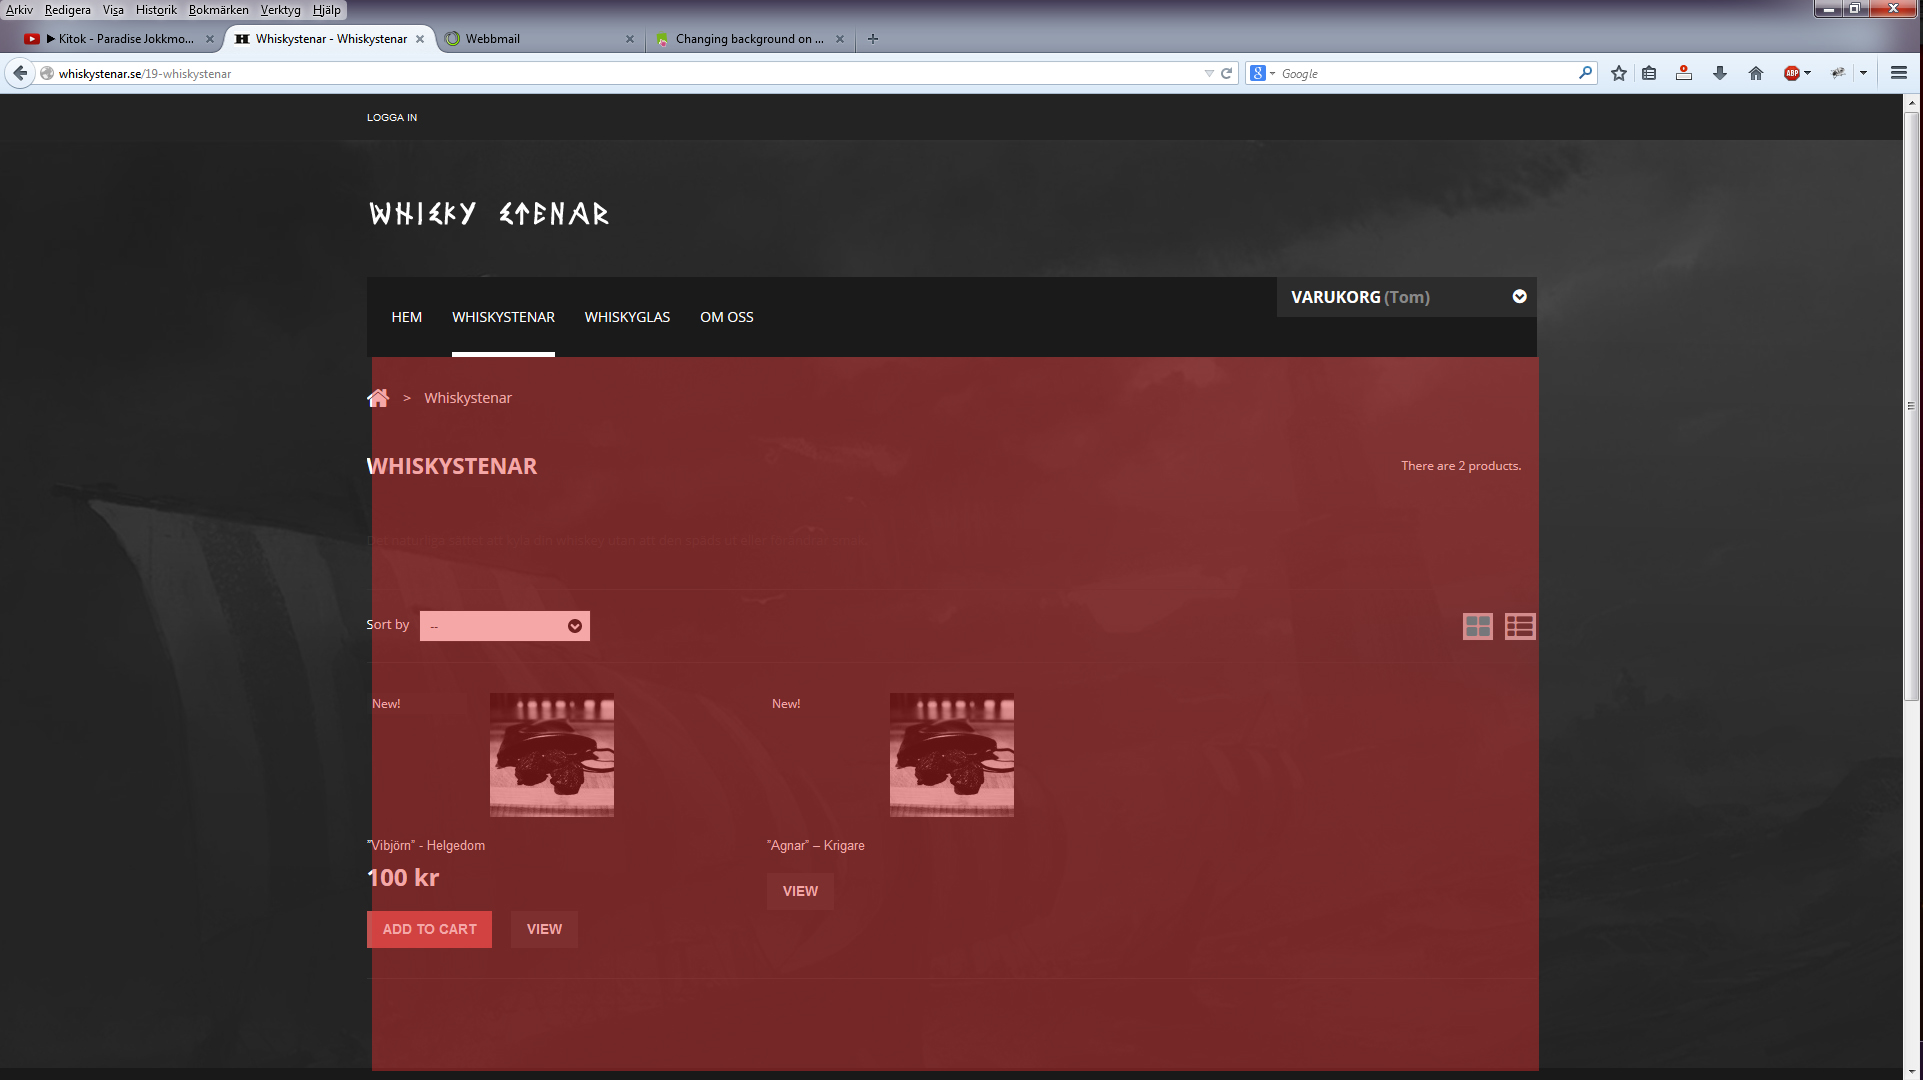Click the search magnifier icon

click(1585, 73)
